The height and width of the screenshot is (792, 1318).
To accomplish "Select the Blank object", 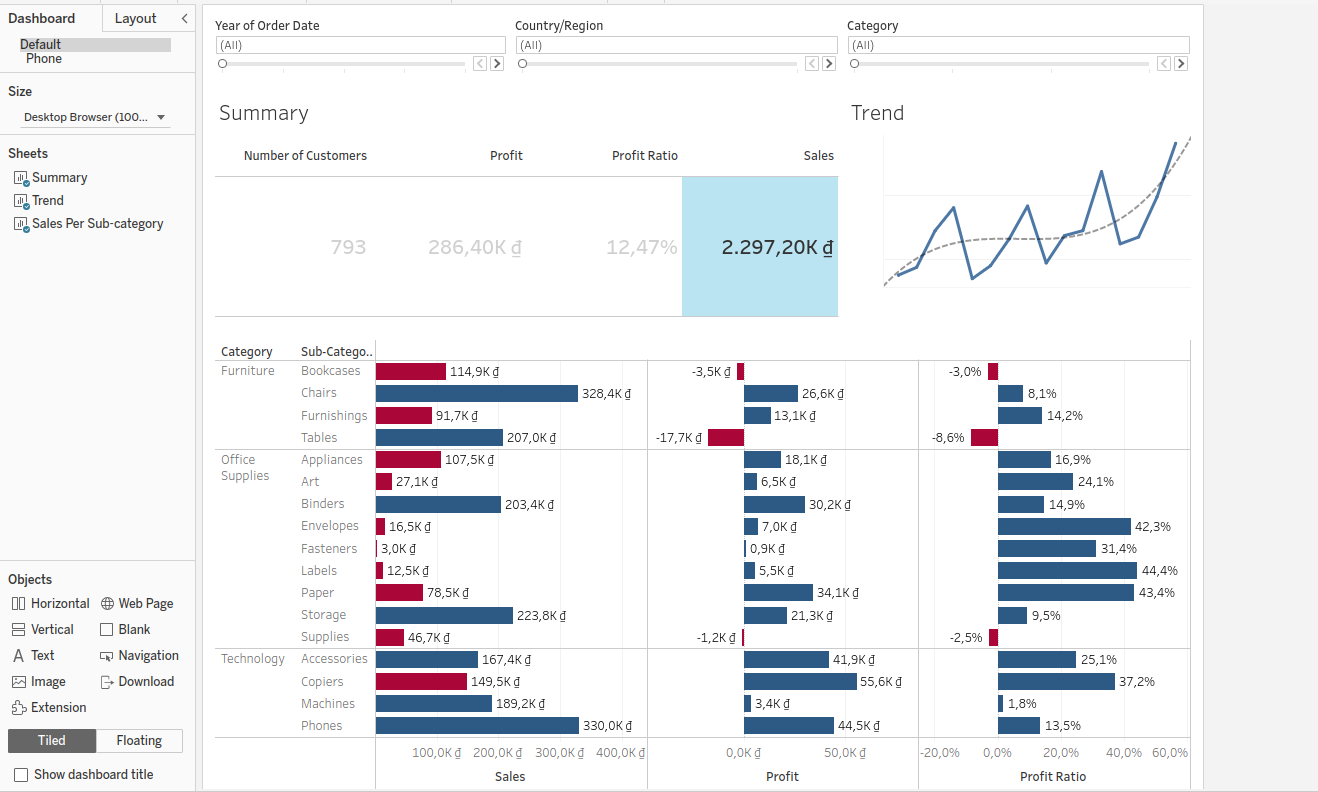I will 125,629.
